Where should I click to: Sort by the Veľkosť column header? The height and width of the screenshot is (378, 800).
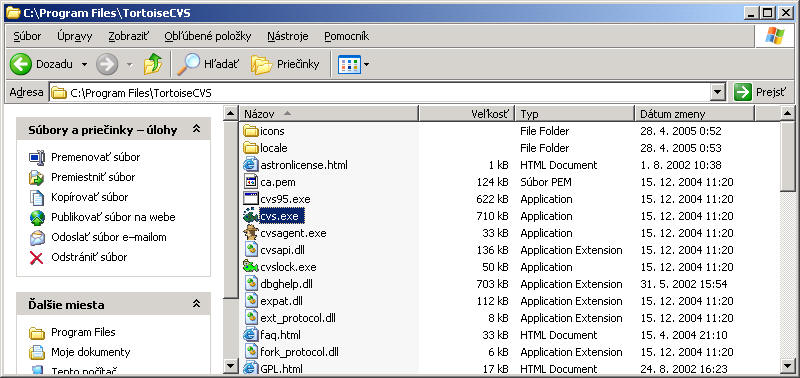pos(466,114)
